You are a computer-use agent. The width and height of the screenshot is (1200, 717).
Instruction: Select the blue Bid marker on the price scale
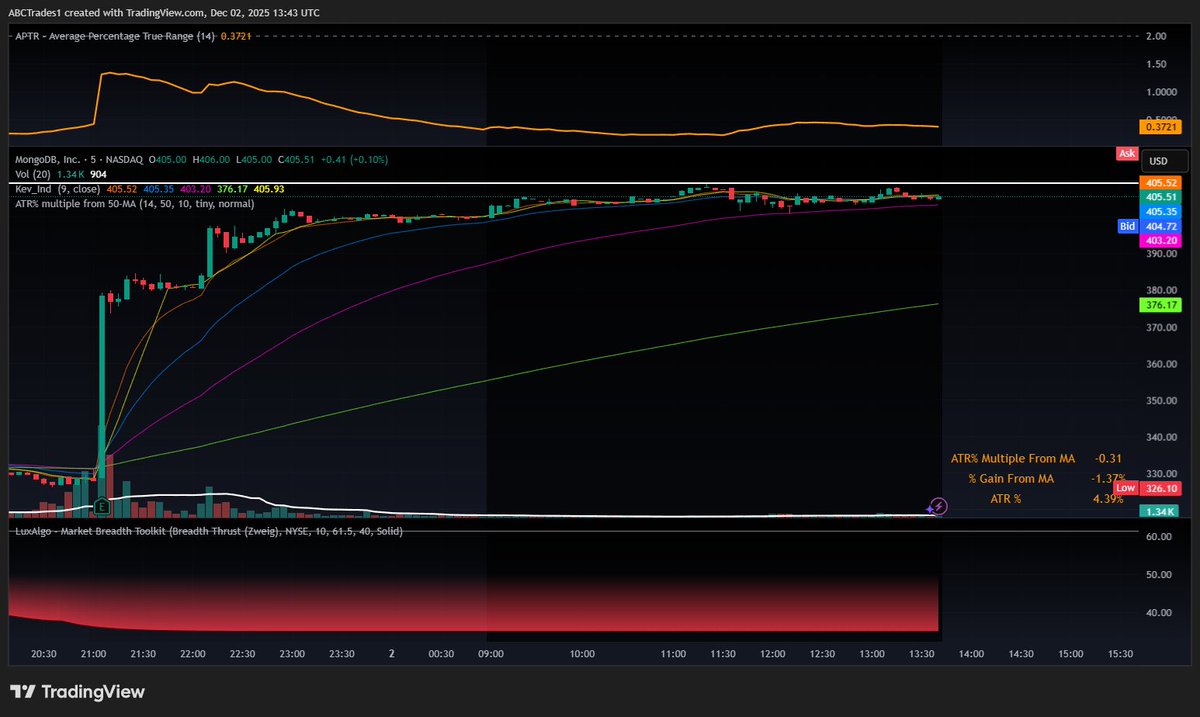click(1127, 226)
